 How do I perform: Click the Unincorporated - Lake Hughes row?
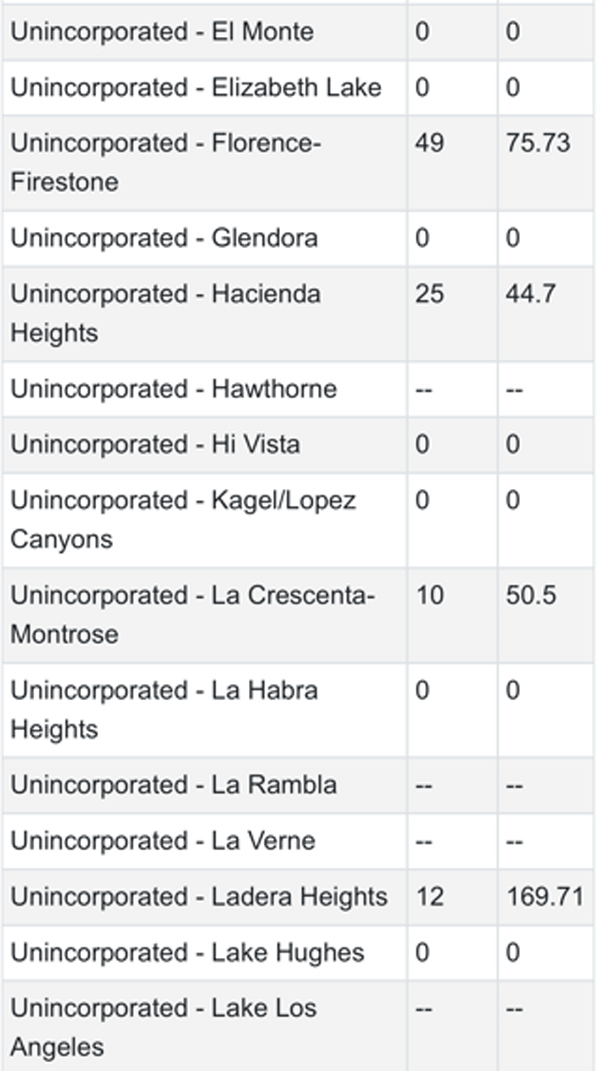[298, 953]
